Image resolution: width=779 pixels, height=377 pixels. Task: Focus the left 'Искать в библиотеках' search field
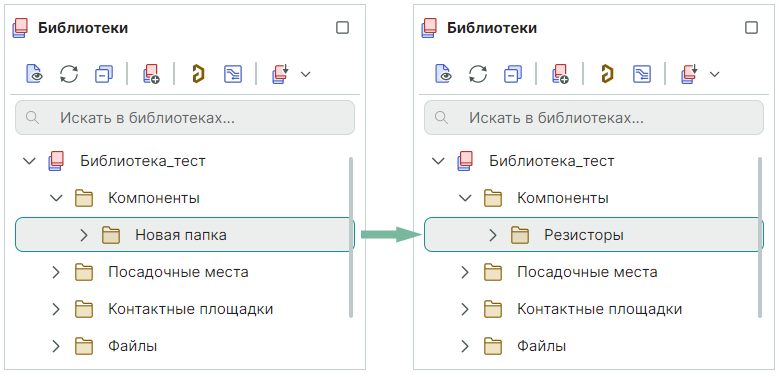[185, 118]
